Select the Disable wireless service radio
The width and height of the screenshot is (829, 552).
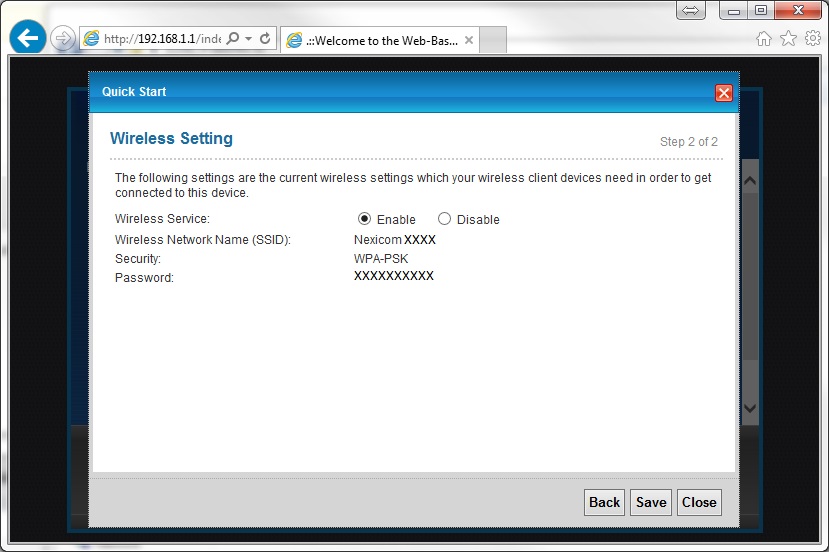point(444,218)
